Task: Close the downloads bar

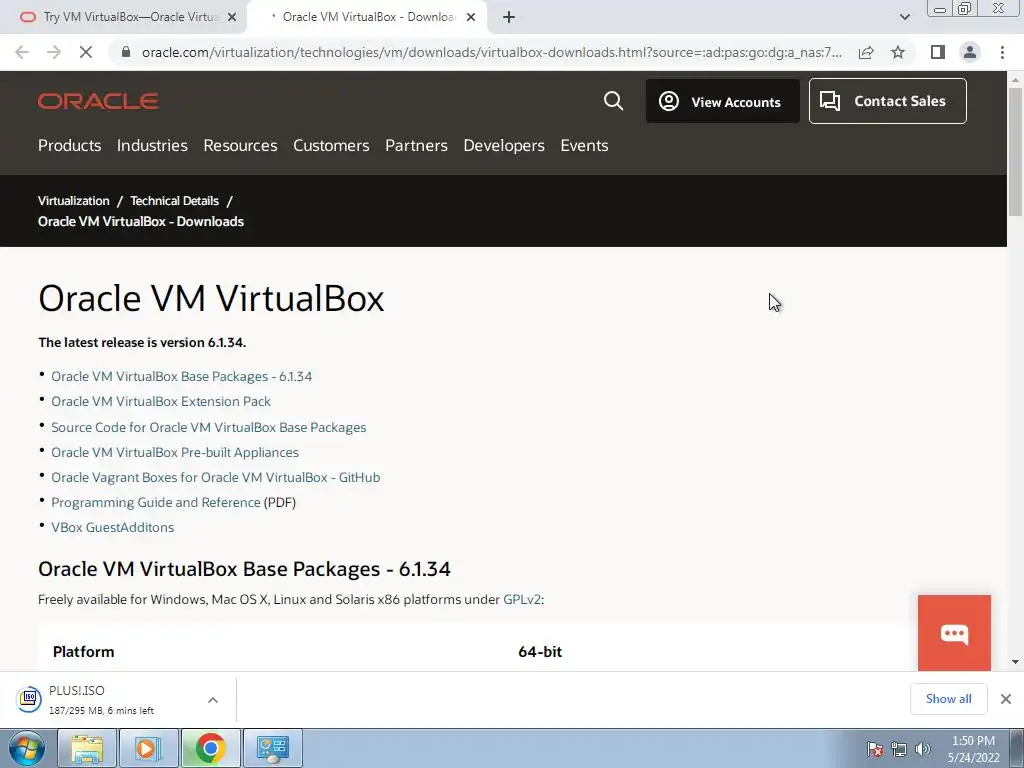Action: coord(1006,699)
